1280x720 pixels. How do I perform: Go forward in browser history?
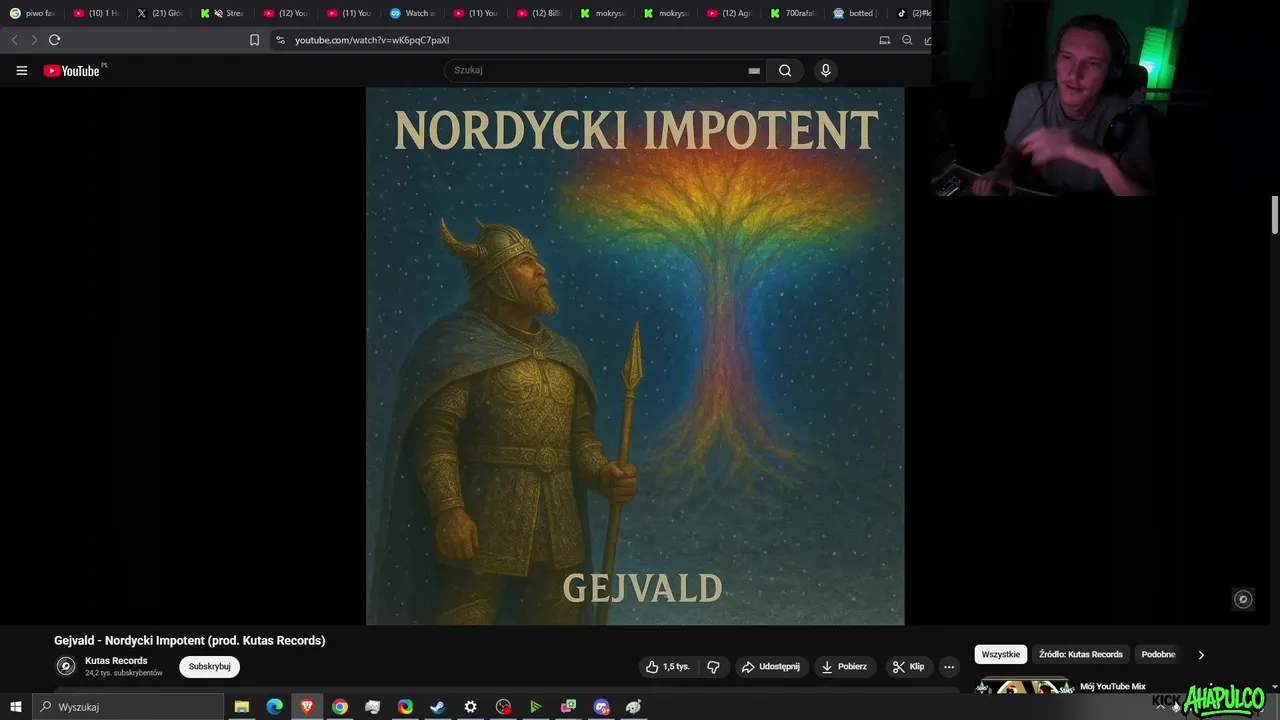click(33, 40)
